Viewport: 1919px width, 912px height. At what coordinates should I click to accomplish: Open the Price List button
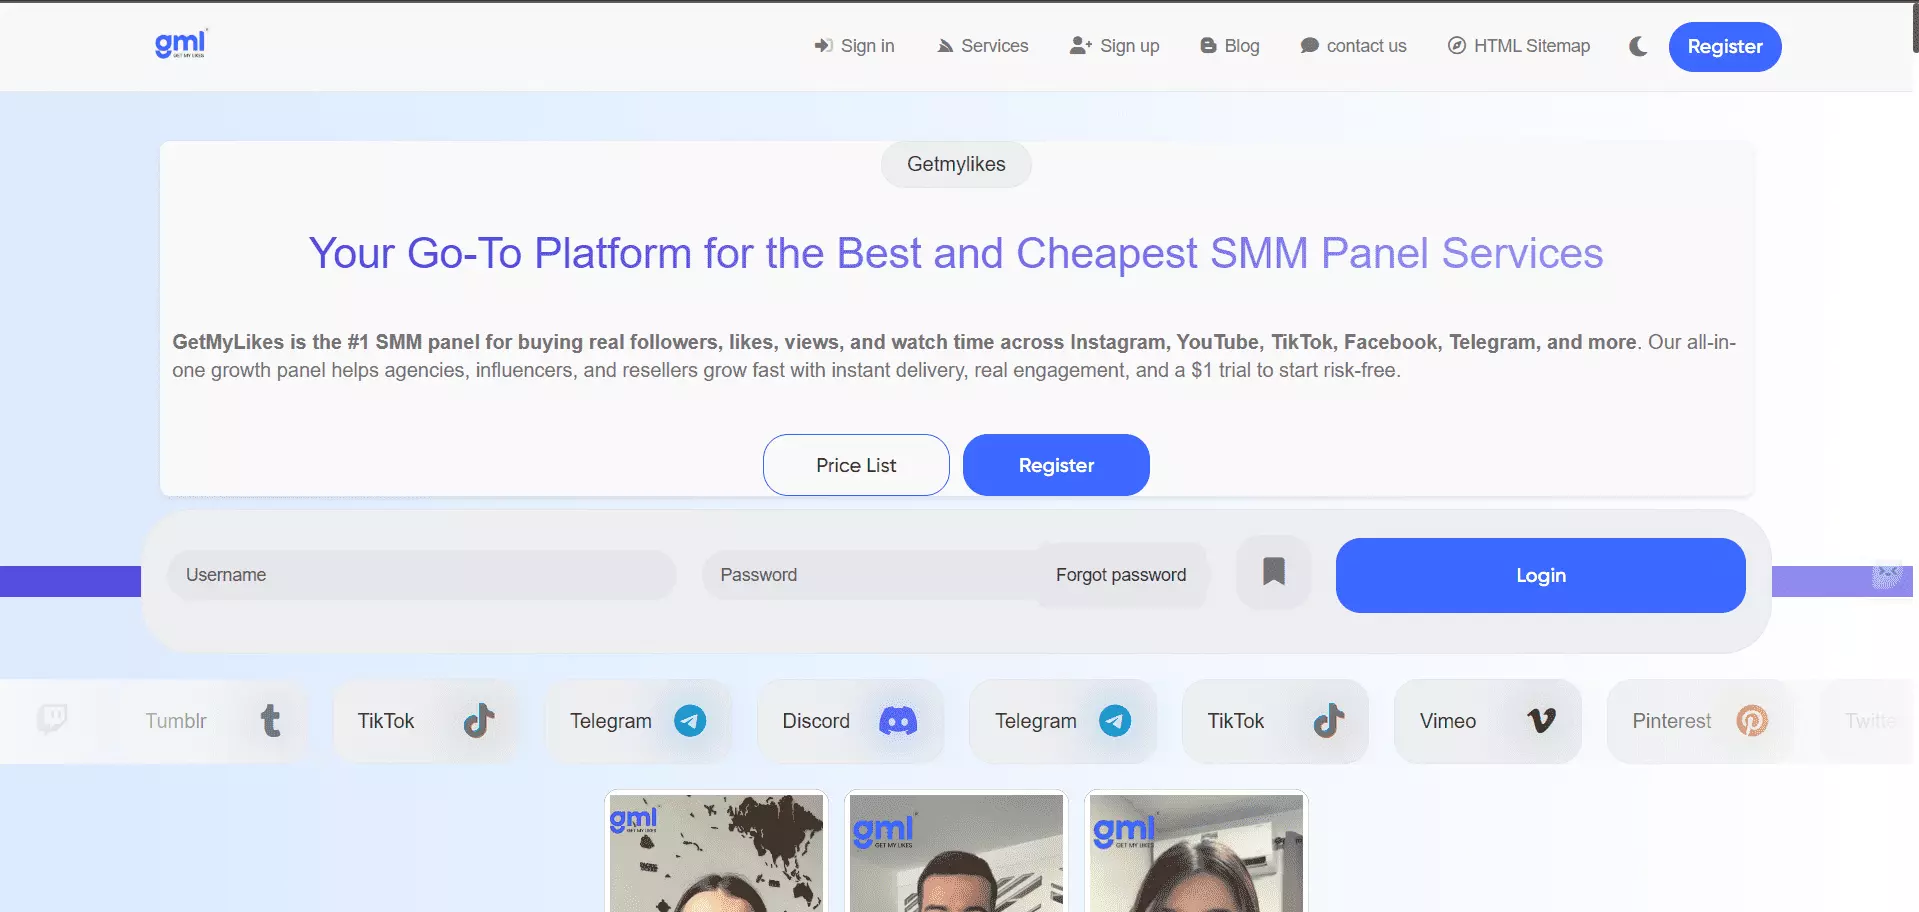(856, 465)
